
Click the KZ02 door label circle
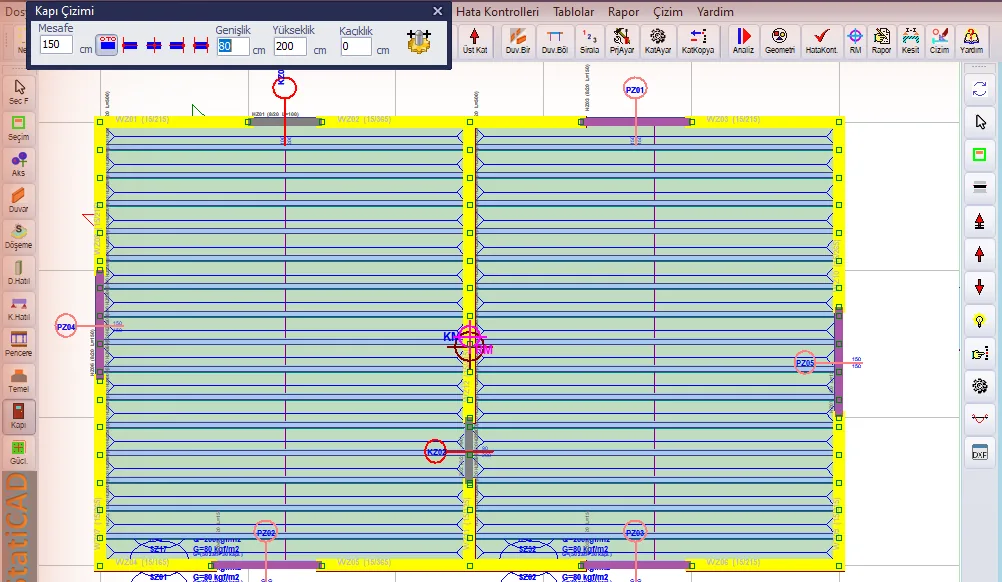click(x=436, y=452)
